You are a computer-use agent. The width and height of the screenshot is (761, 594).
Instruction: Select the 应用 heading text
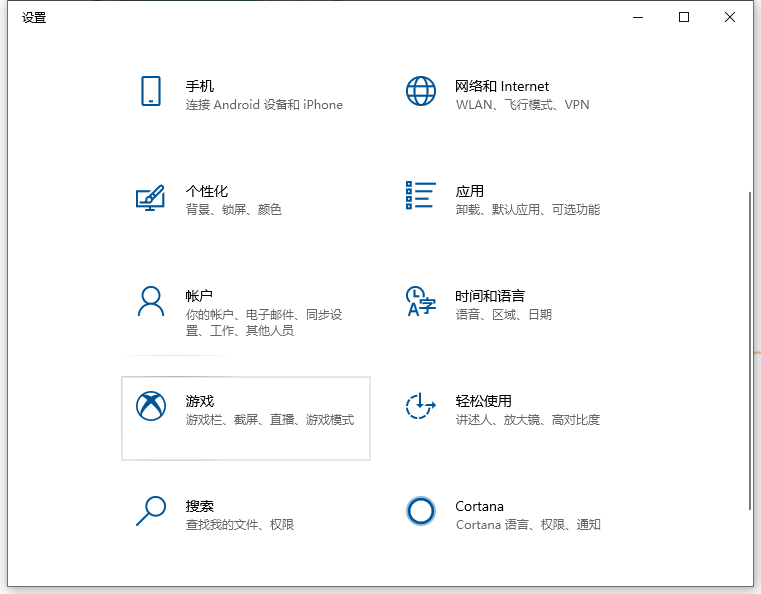(x=470, y=192)
